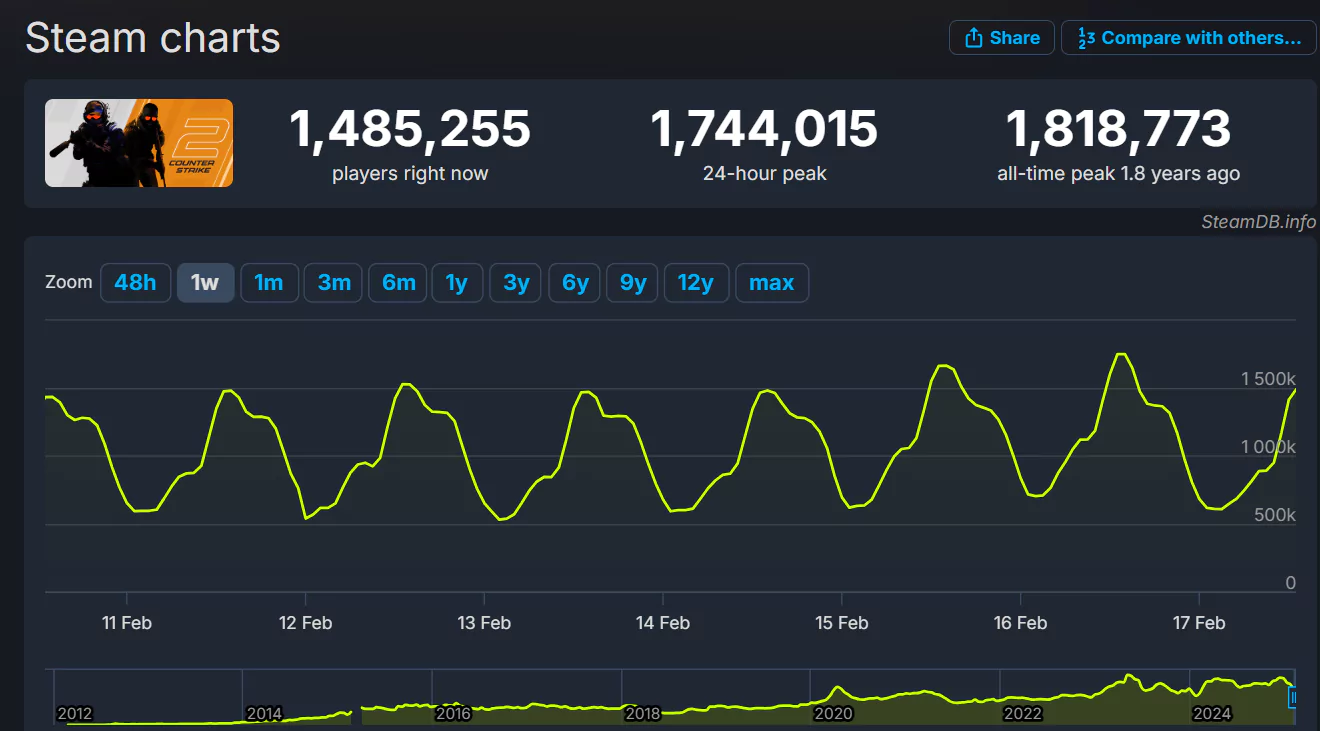The height and width of the screenshot is (731, 1320).
Task: Click the Counter-Strike 2 game thumbnail
Action: 139,143
